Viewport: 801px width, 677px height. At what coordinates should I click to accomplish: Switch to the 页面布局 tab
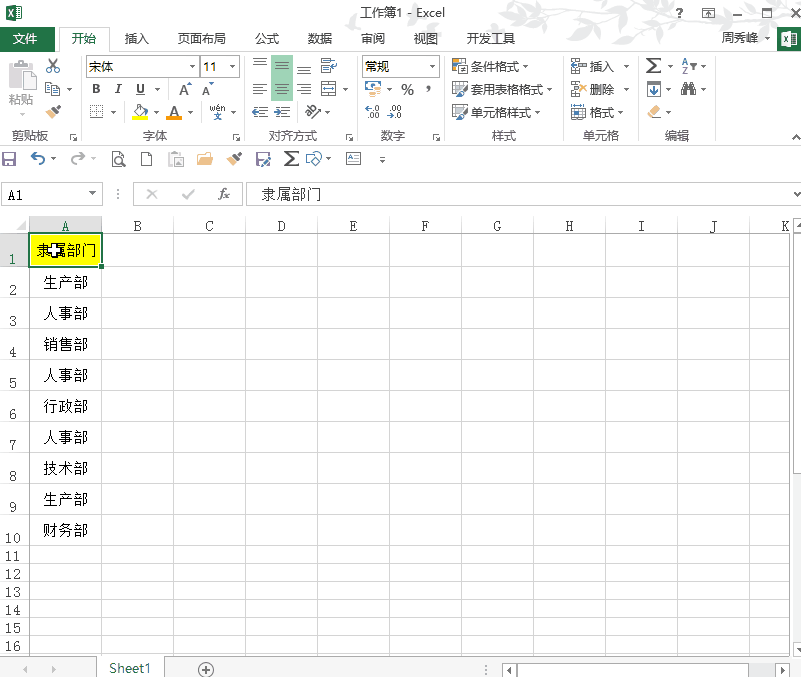pyautogui.click(x=201, y=39)
